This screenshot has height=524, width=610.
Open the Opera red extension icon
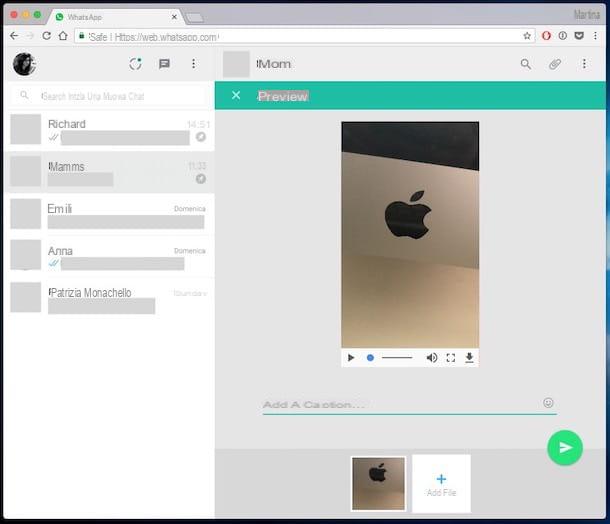point(546,36)
